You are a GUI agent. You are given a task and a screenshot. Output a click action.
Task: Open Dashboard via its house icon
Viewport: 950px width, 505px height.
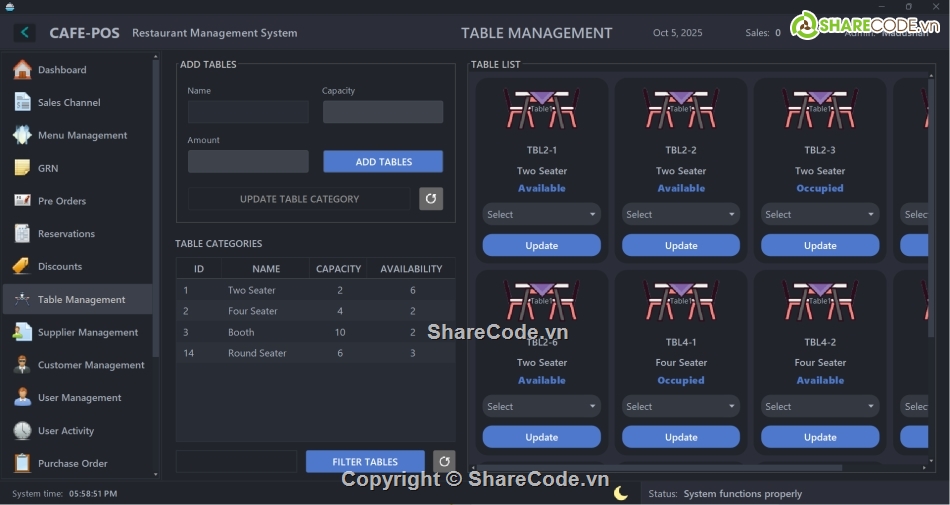(22, 70)
